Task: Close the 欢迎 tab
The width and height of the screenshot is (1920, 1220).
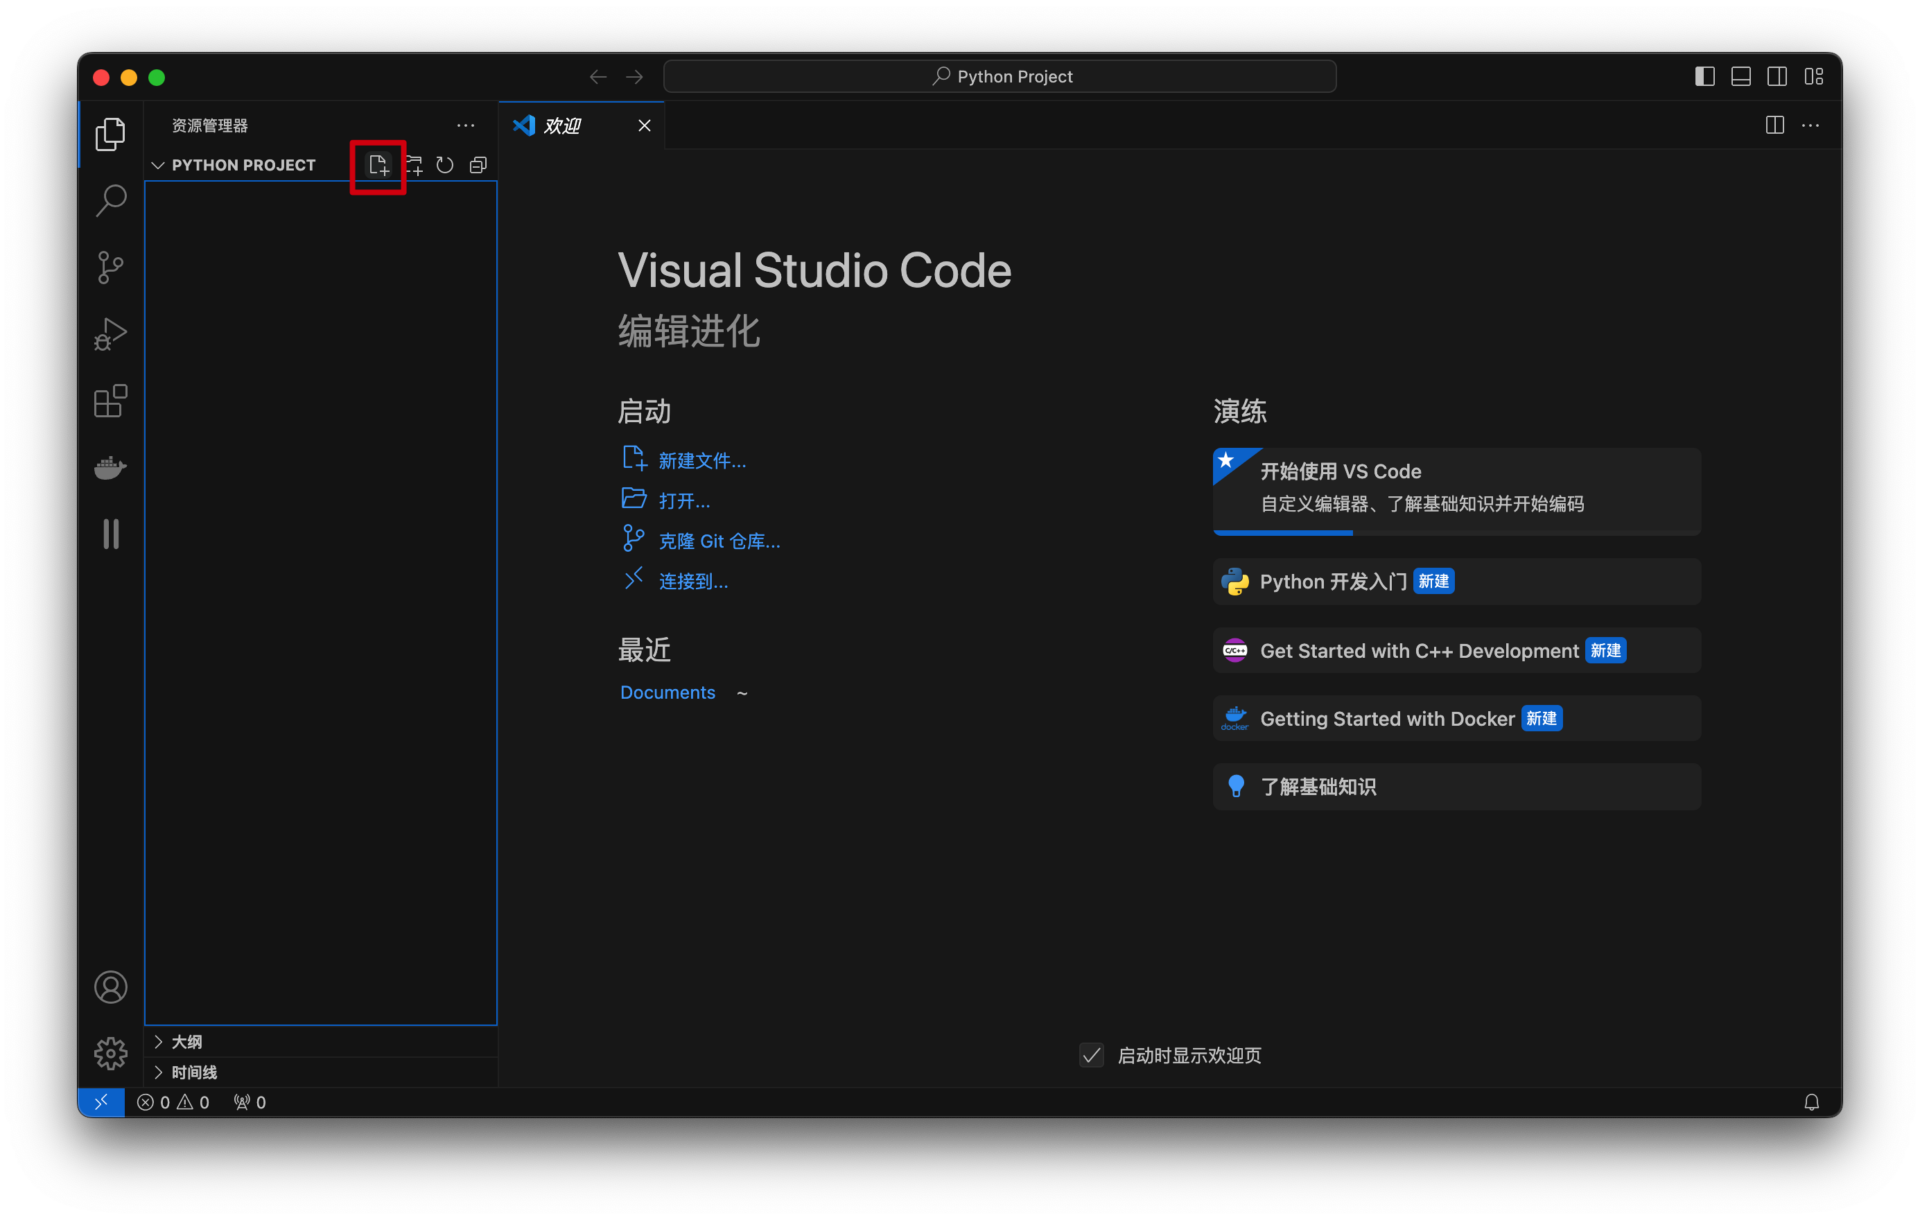Action: [x=645, y=125]
